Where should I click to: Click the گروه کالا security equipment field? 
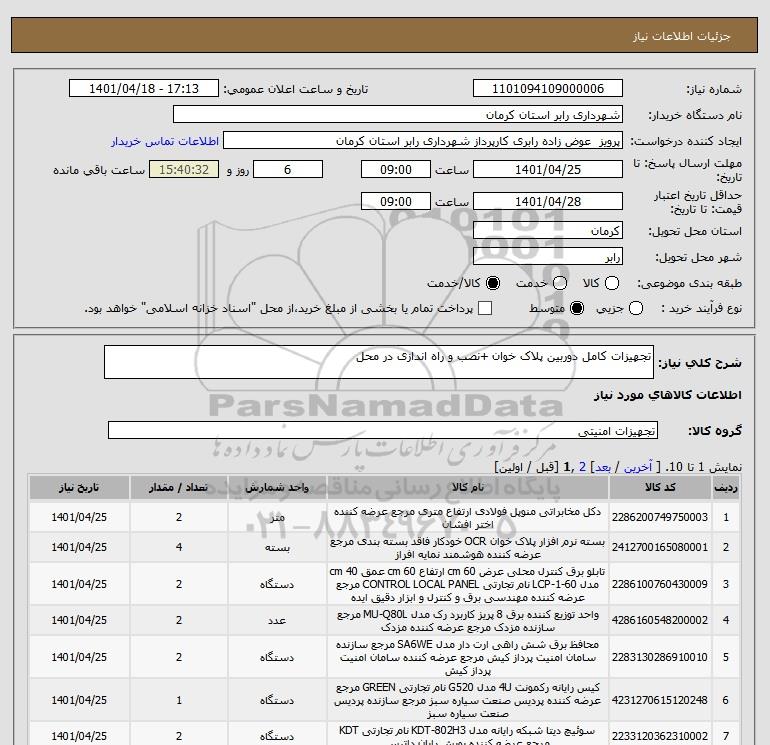383,430
